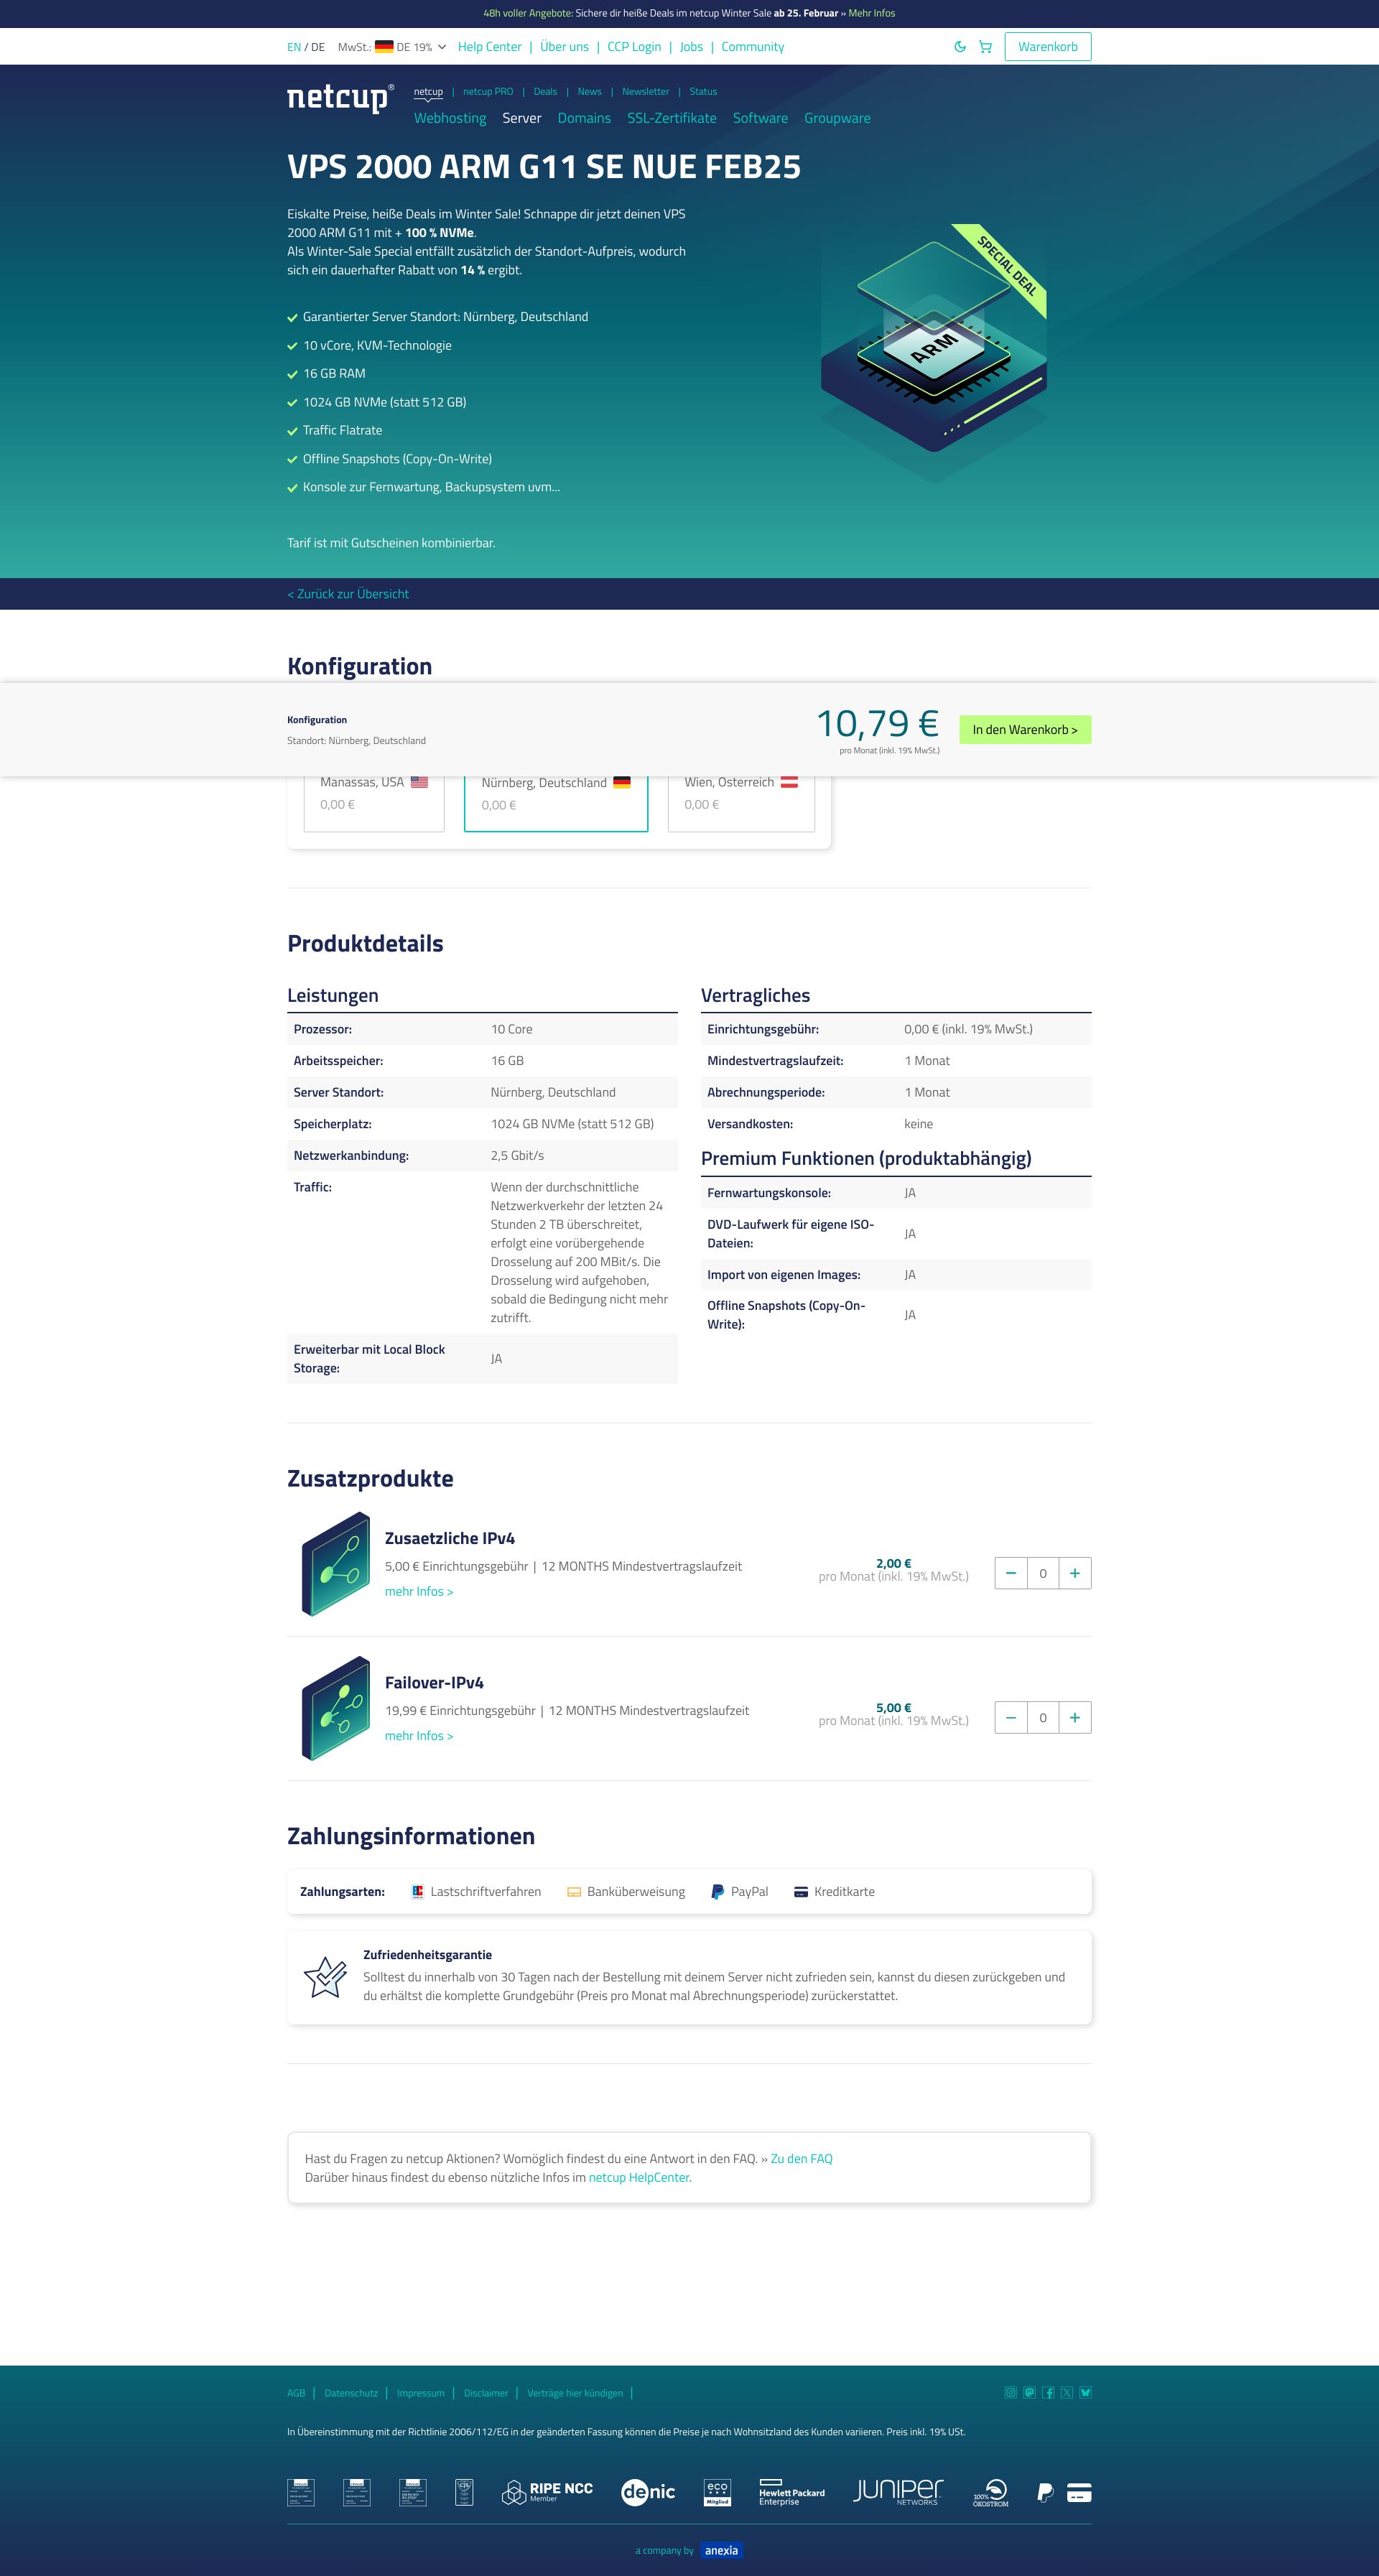Click the Banküberweisung payment icon
This screenshot has width=1379, height=2576.
[x=574, y=1892]
